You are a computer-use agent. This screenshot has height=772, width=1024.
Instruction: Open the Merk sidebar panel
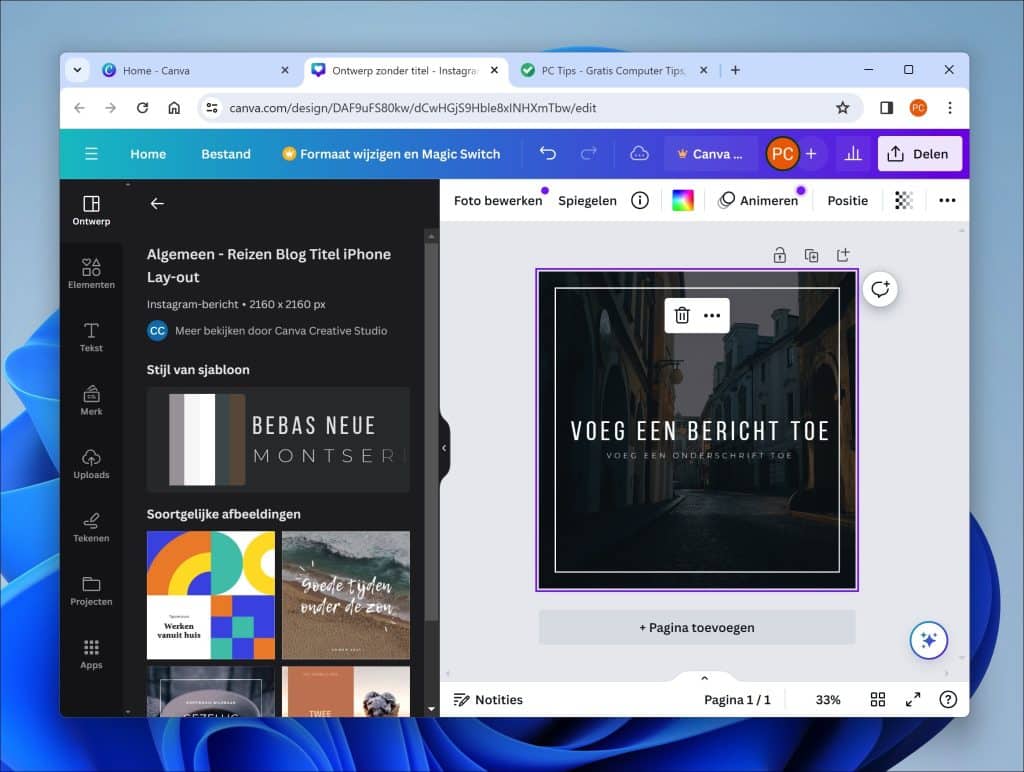[x=91, y=400]
